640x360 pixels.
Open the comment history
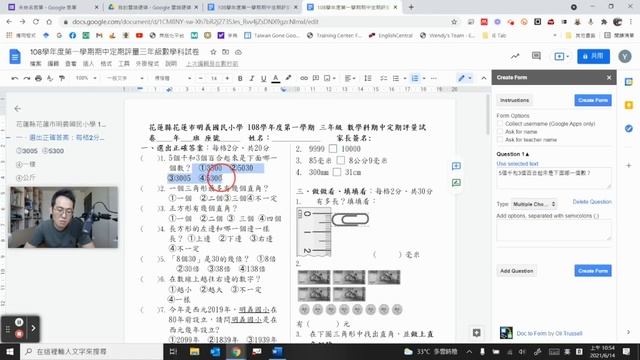pos(536,56)
